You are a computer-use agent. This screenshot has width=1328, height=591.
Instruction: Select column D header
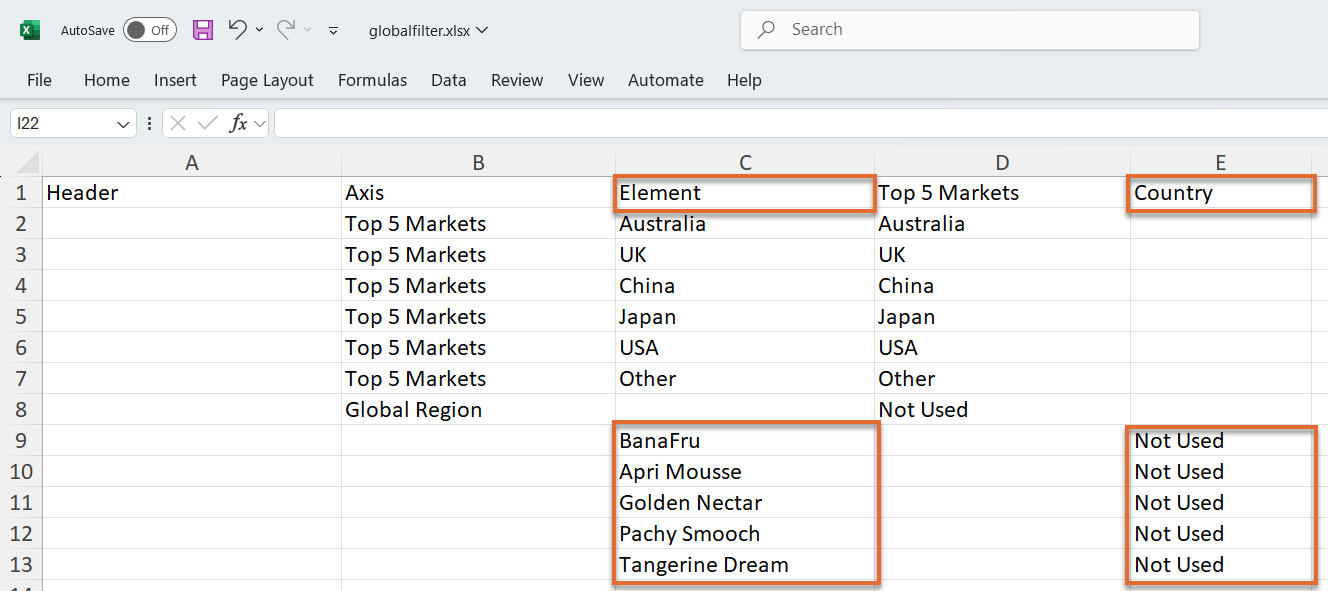1002,163
